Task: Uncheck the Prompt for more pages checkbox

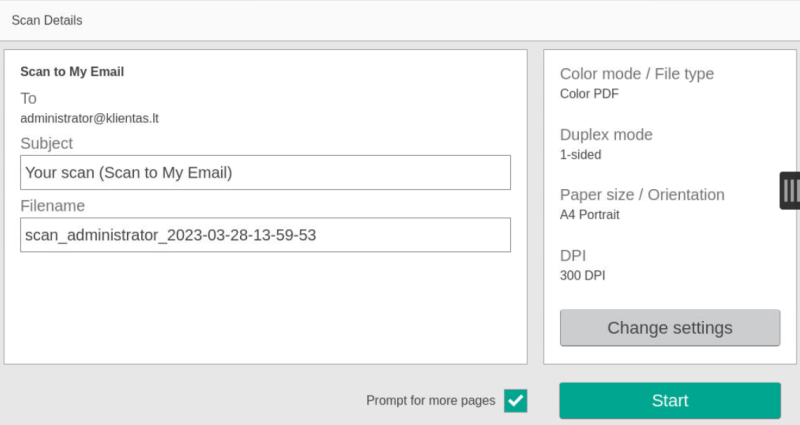Action: pyautogui.click(x=515, y=401)
